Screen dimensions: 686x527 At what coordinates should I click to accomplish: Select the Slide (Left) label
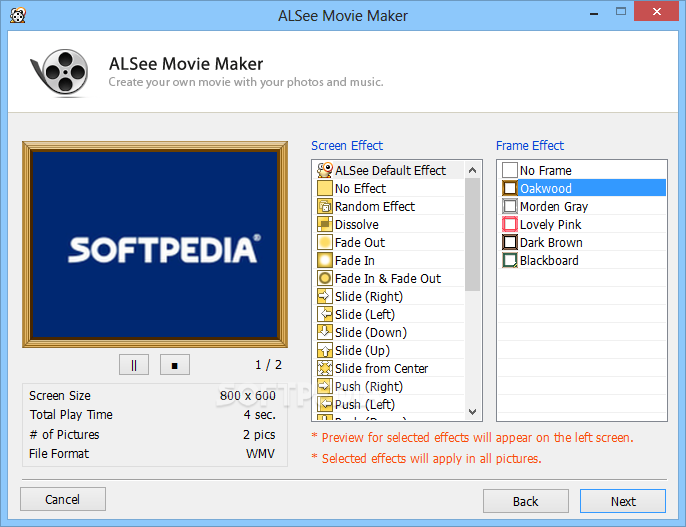[365, 314]
